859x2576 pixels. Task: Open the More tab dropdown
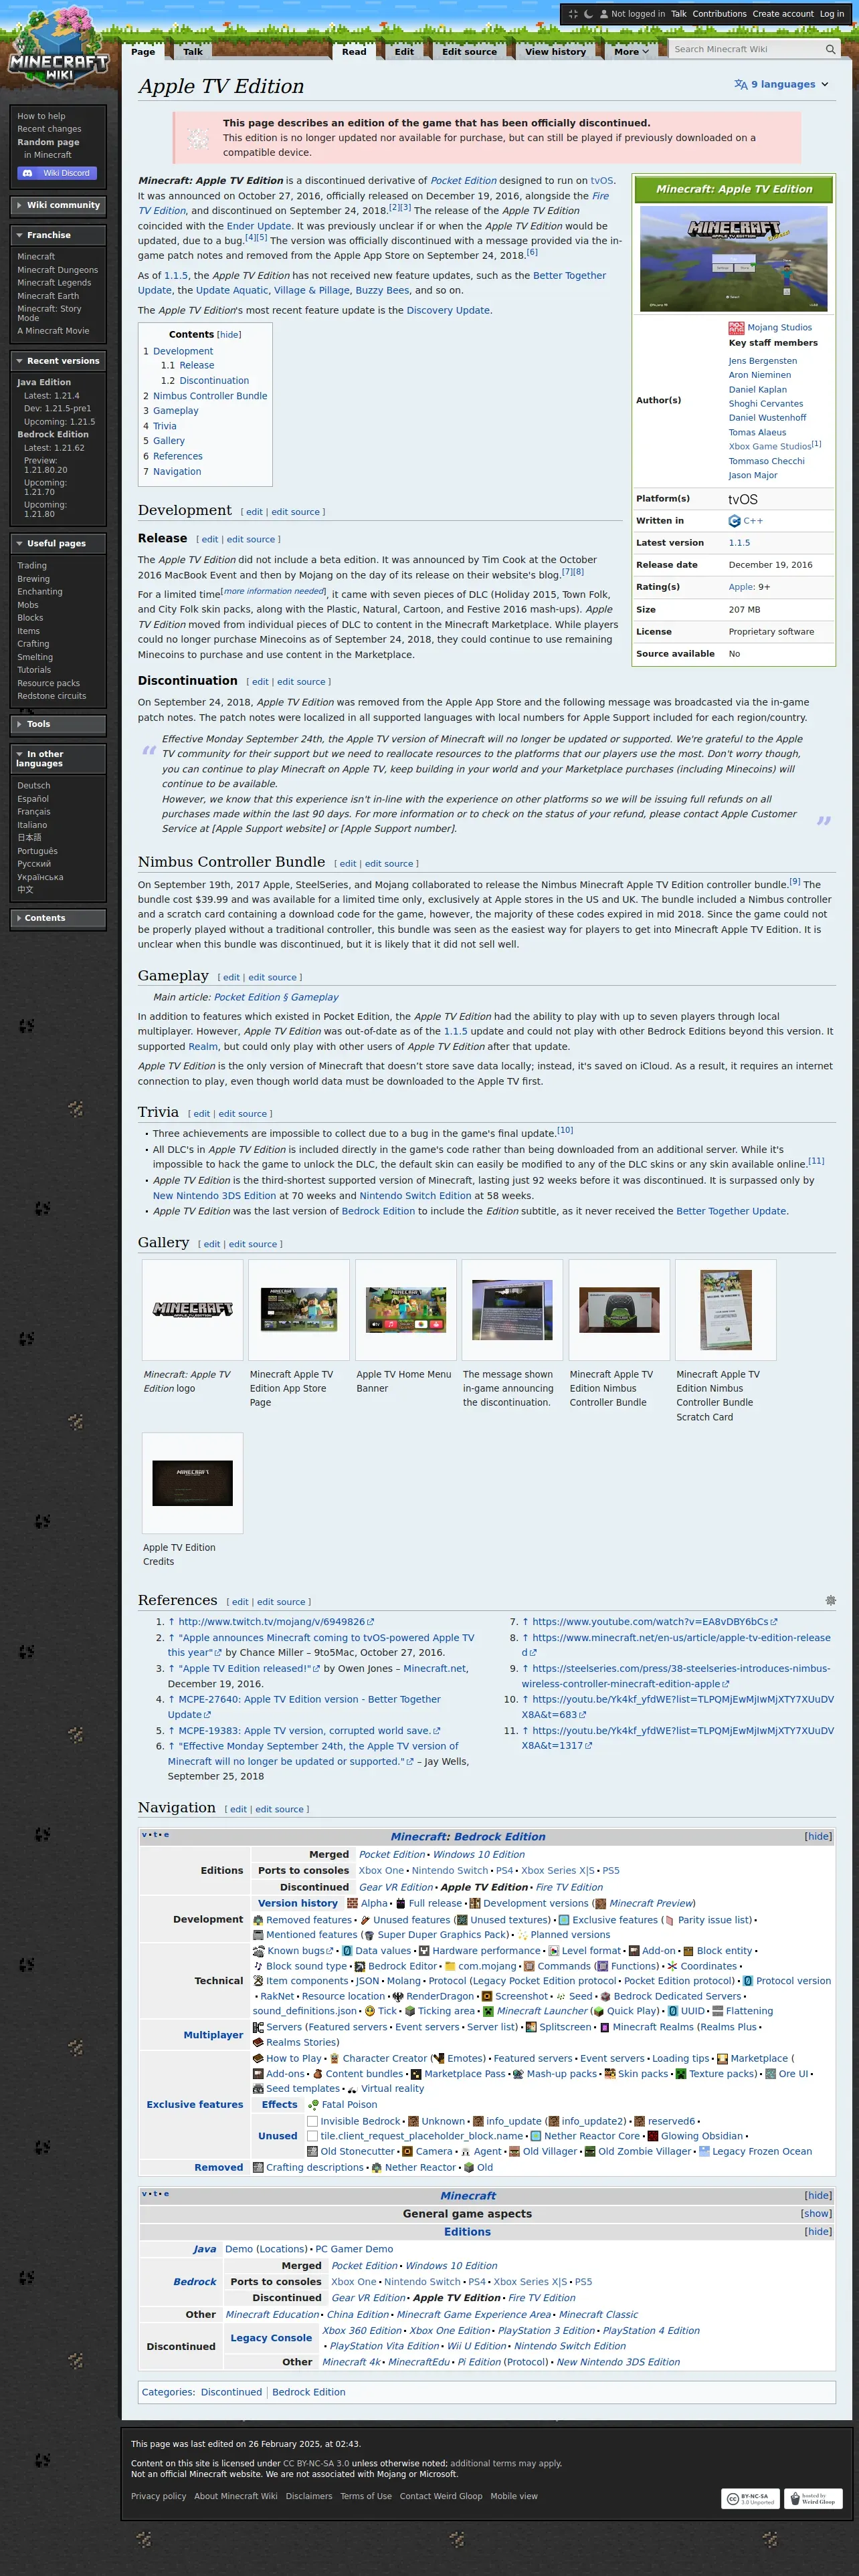coord(631,52)
